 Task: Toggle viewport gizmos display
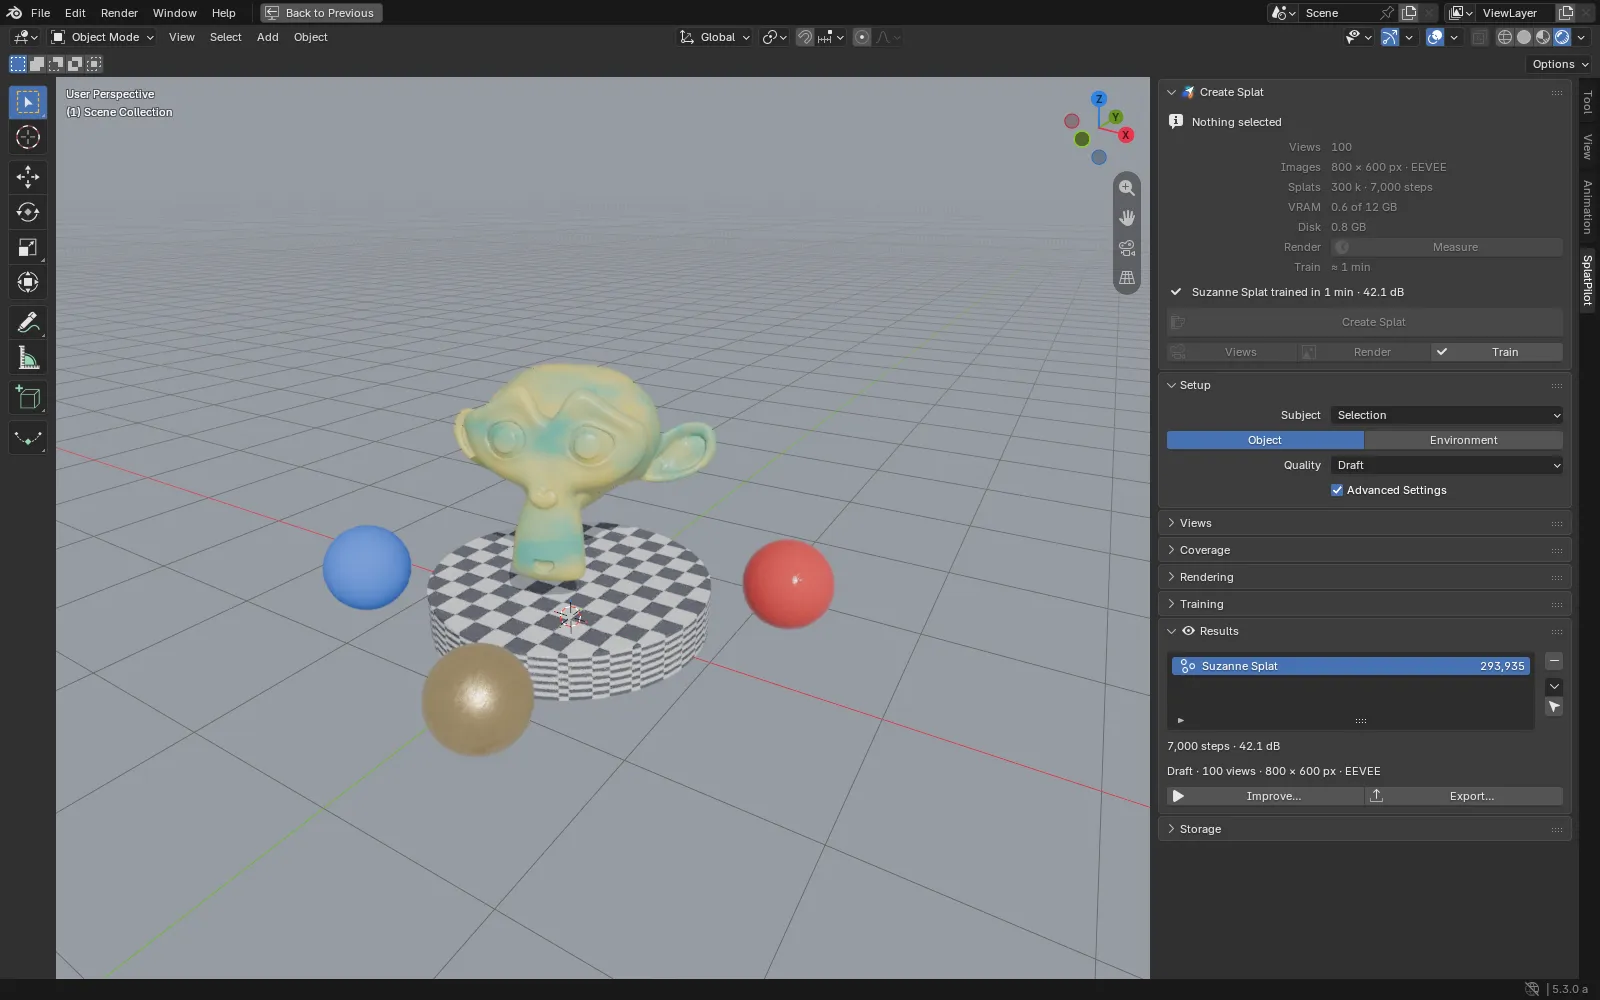click(x=1390, y=37)
